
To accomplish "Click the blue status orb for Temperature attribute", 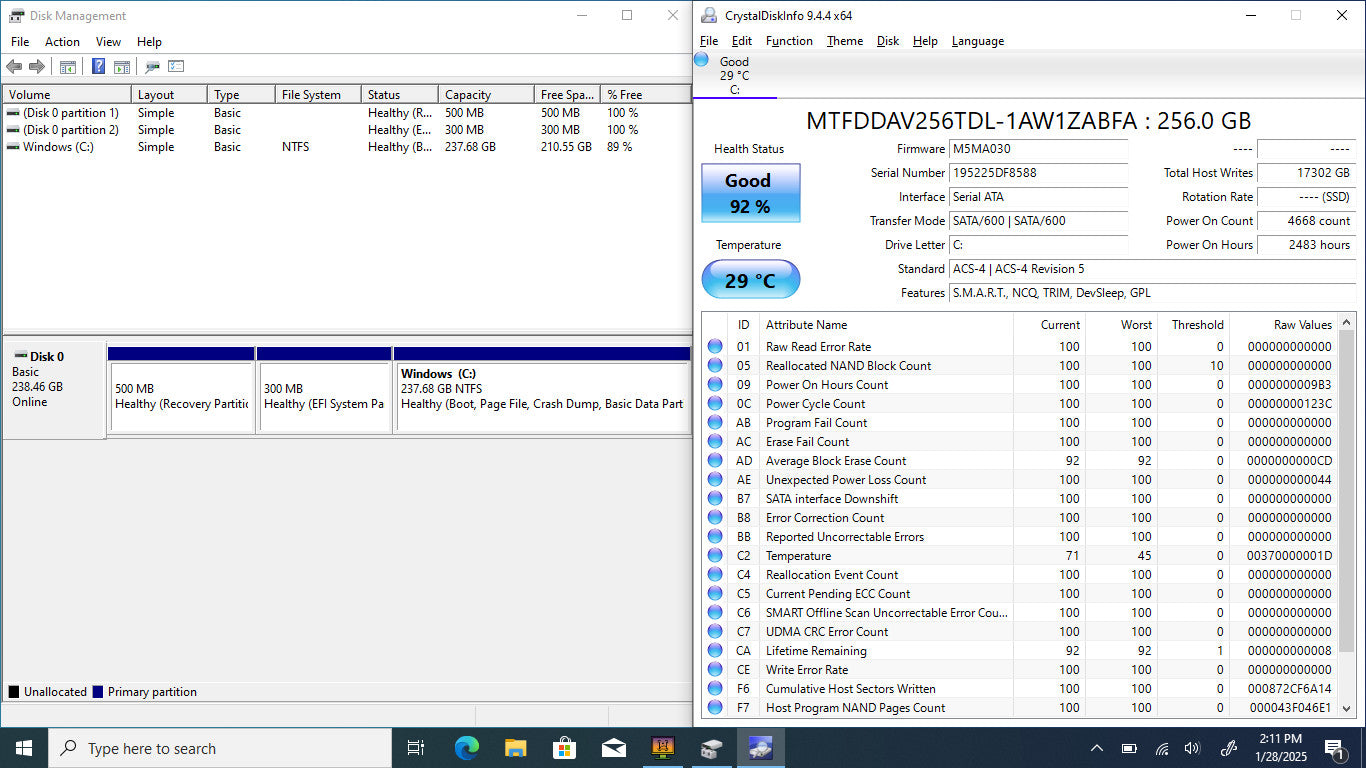I will point(715,556).
